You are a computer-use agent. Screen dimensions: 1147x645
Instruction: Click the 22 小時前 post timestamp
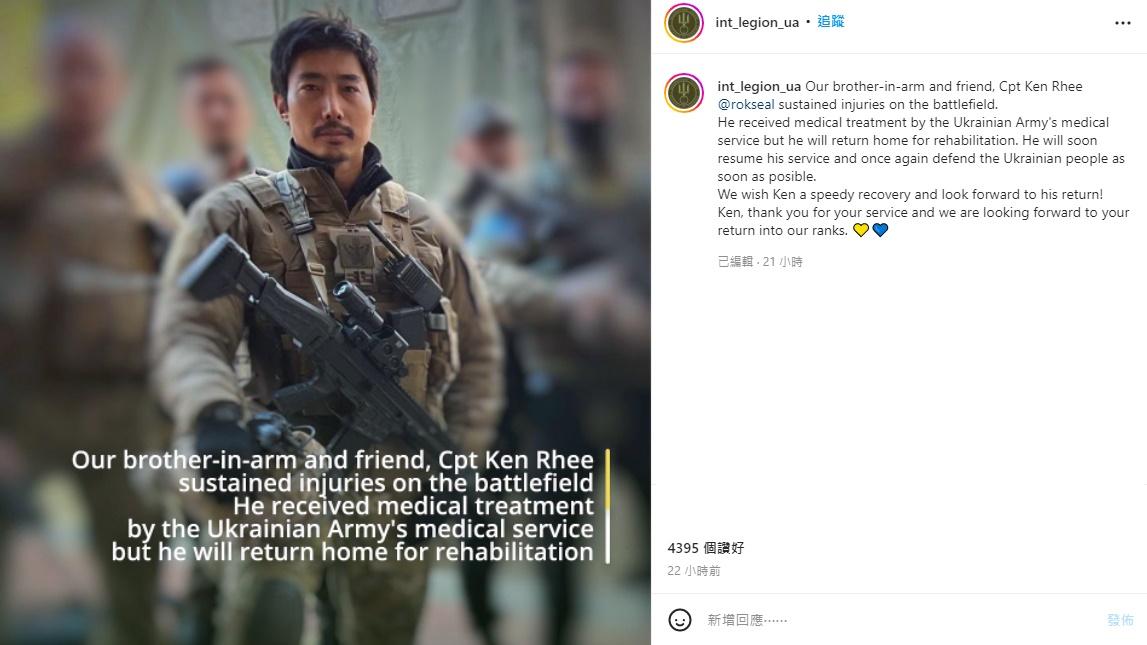[x=693, y=570]
